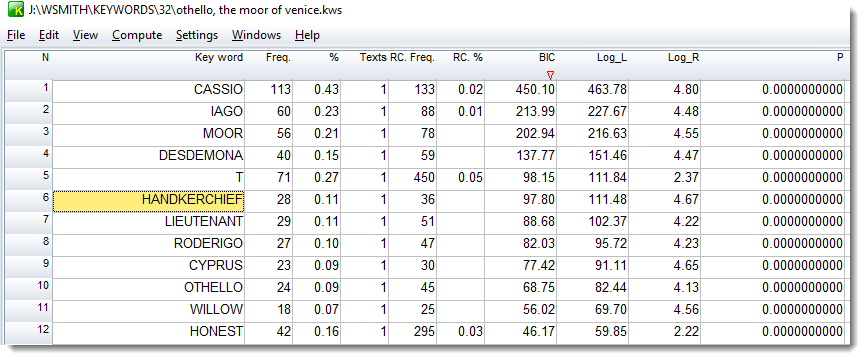The width and height of the screenshot is (865, 360).
Task: Click the green KeyWords app icon in title bar
Action: (x=16, y=9)
